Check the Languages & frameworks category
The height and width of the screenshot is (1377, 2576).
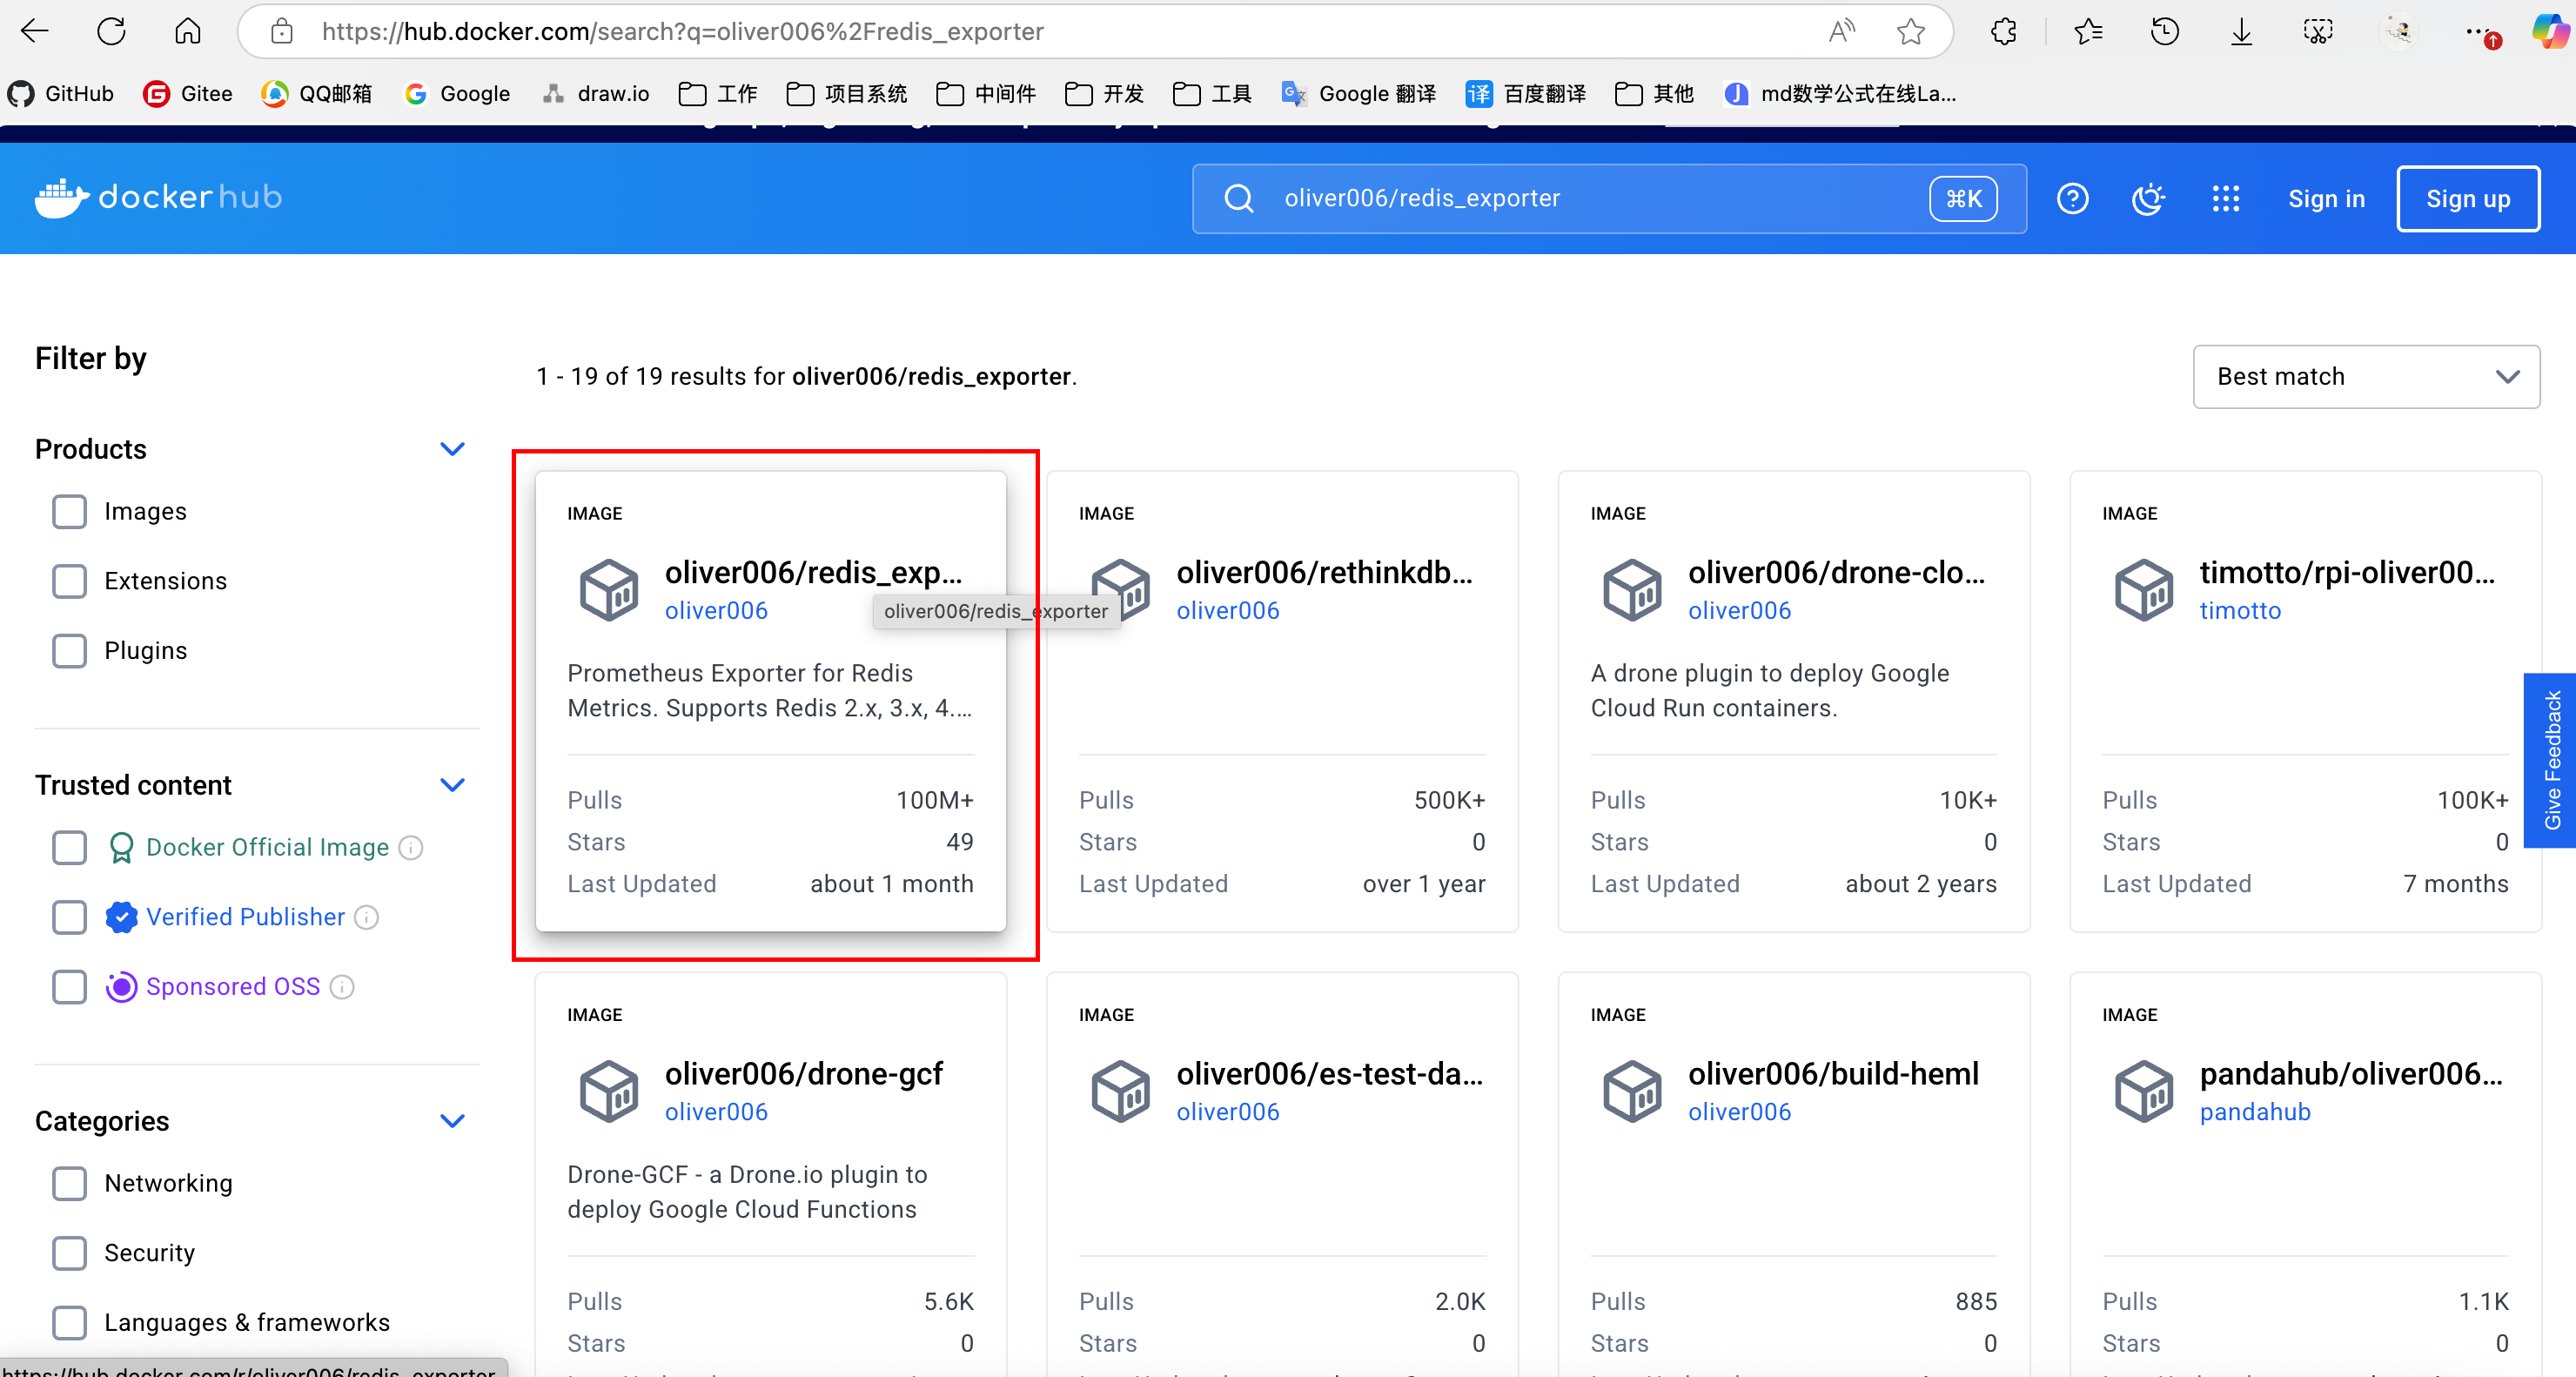(69, 1323)
